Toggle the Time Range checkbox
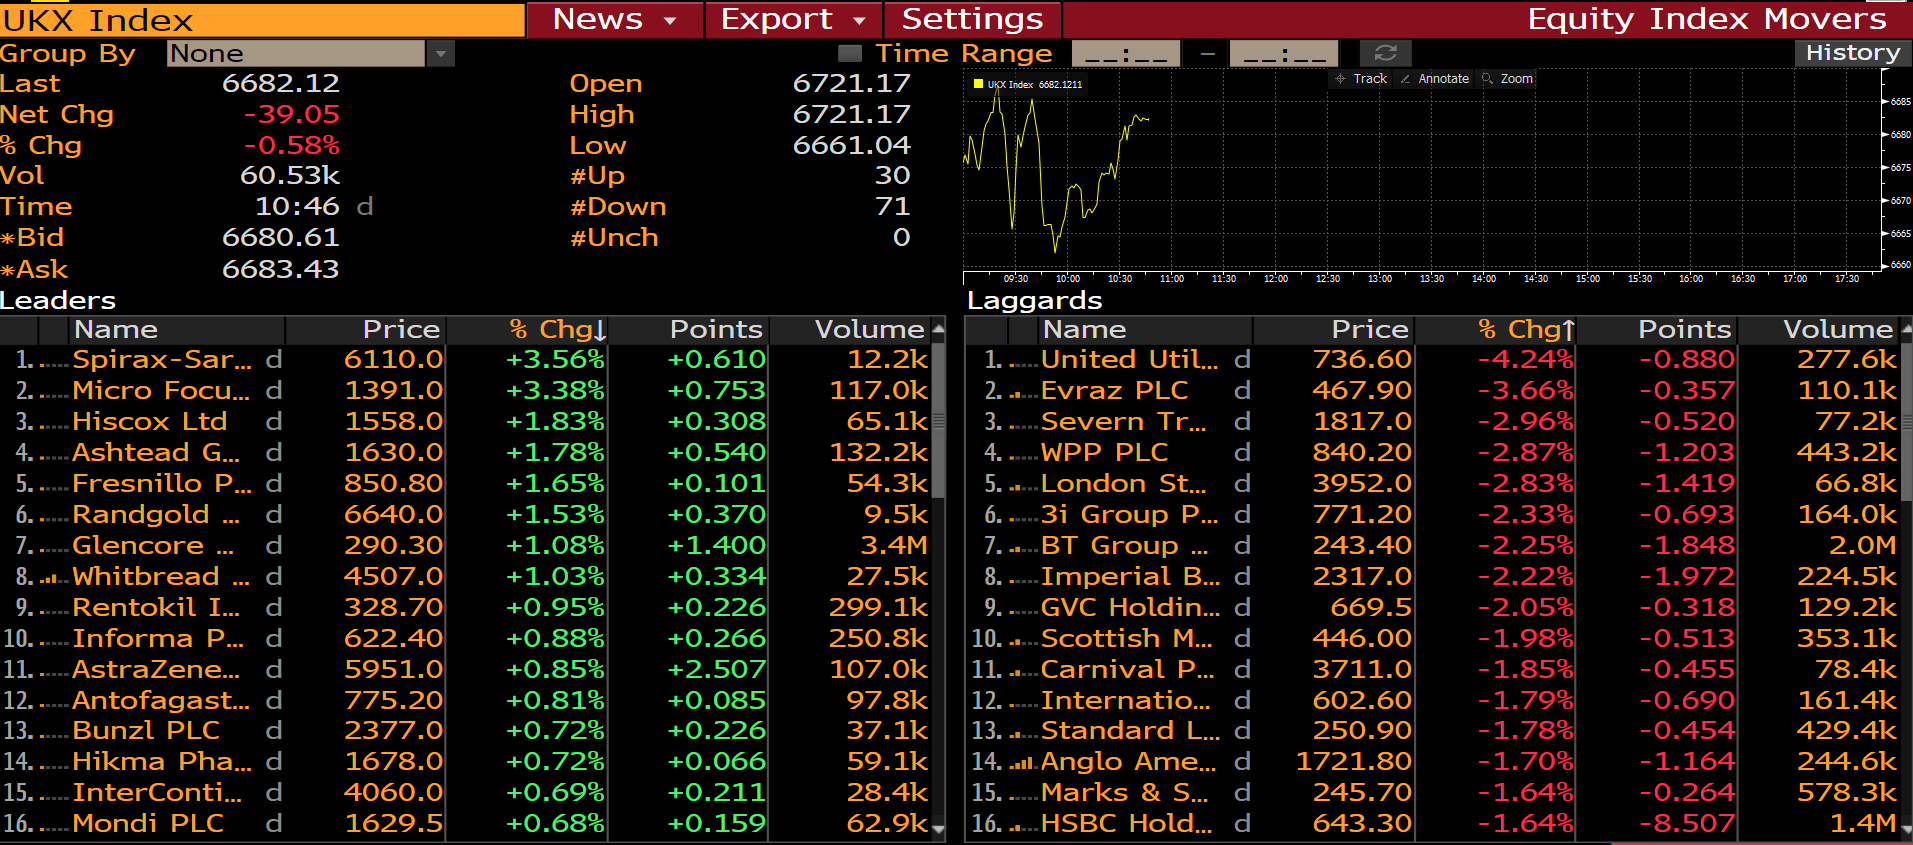 849,53
